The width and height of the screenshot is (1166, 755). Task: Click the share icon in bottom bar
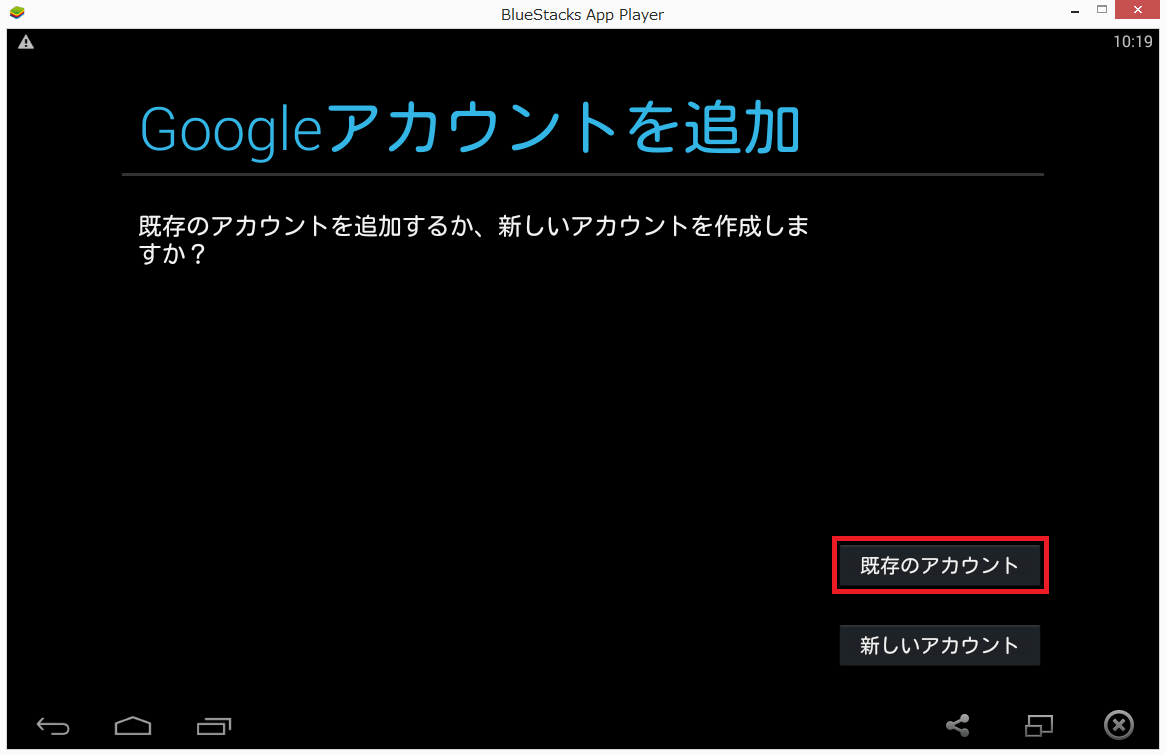pyautogui.click(x=958, y=725)
